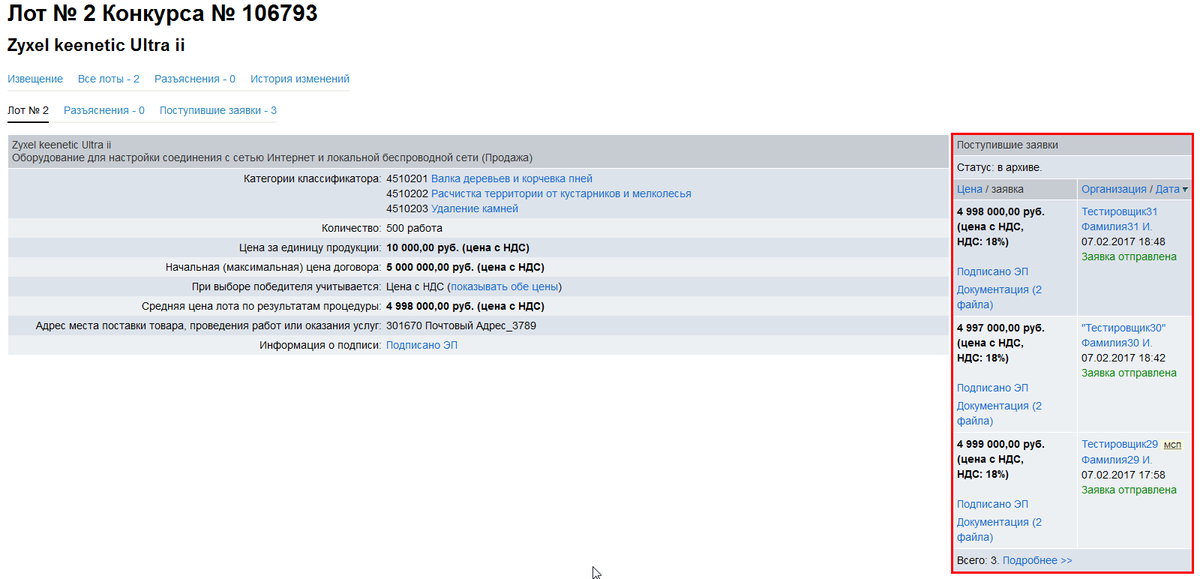Open organization "Тестировщик30" Фамилия30 И.

coord(1123,336)
